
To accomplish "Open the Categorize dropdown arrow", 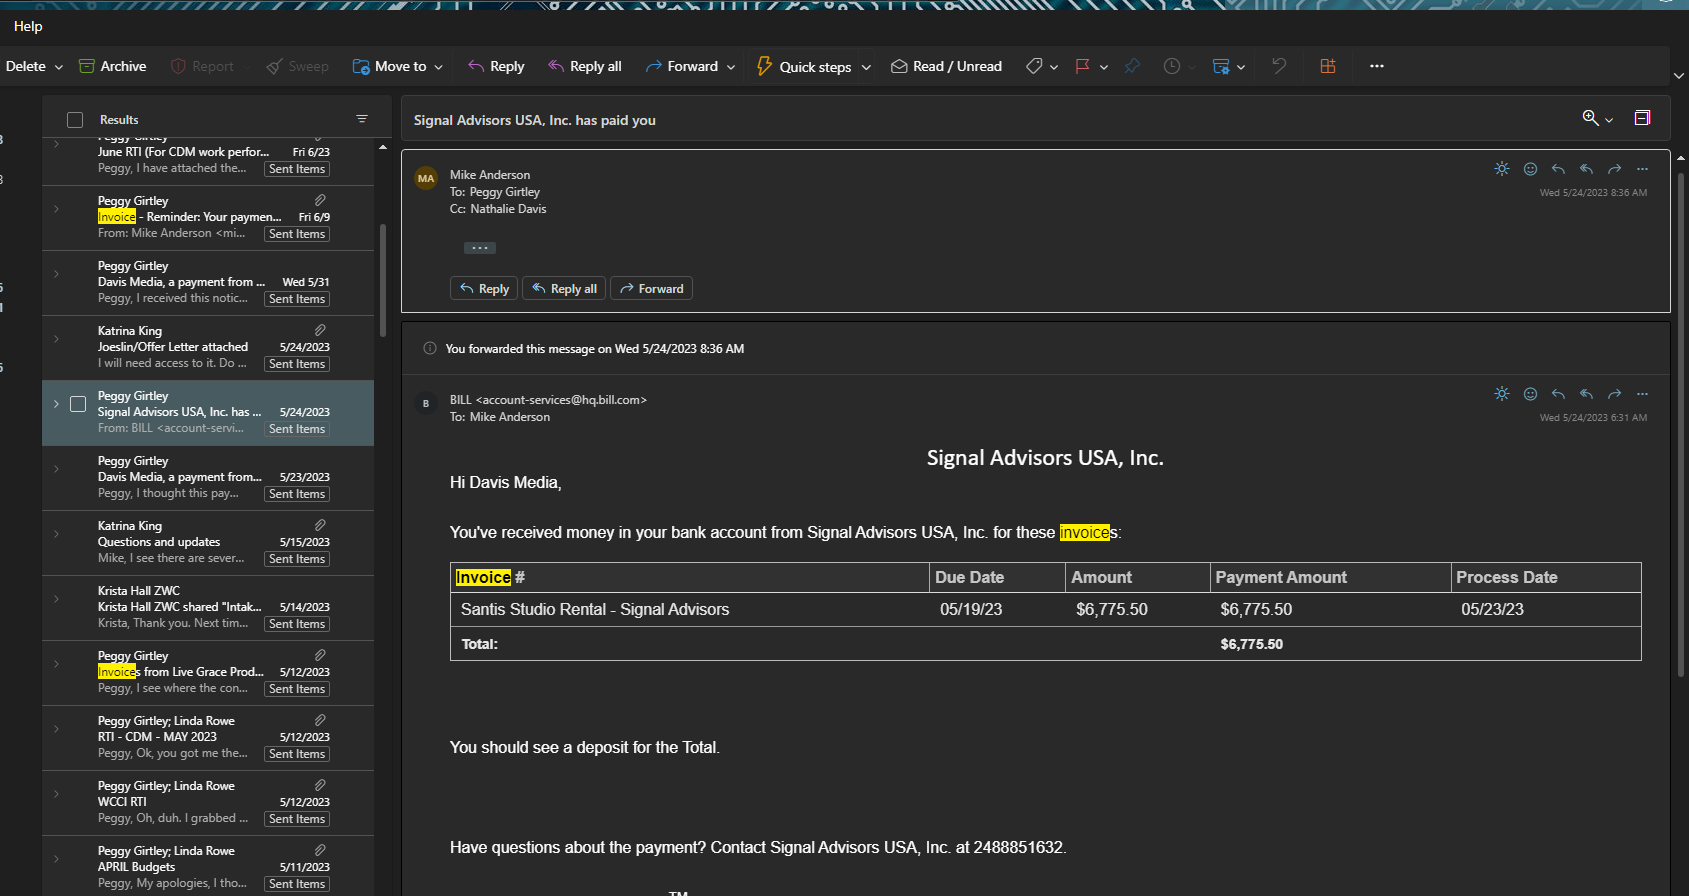I will [1054, 67].
